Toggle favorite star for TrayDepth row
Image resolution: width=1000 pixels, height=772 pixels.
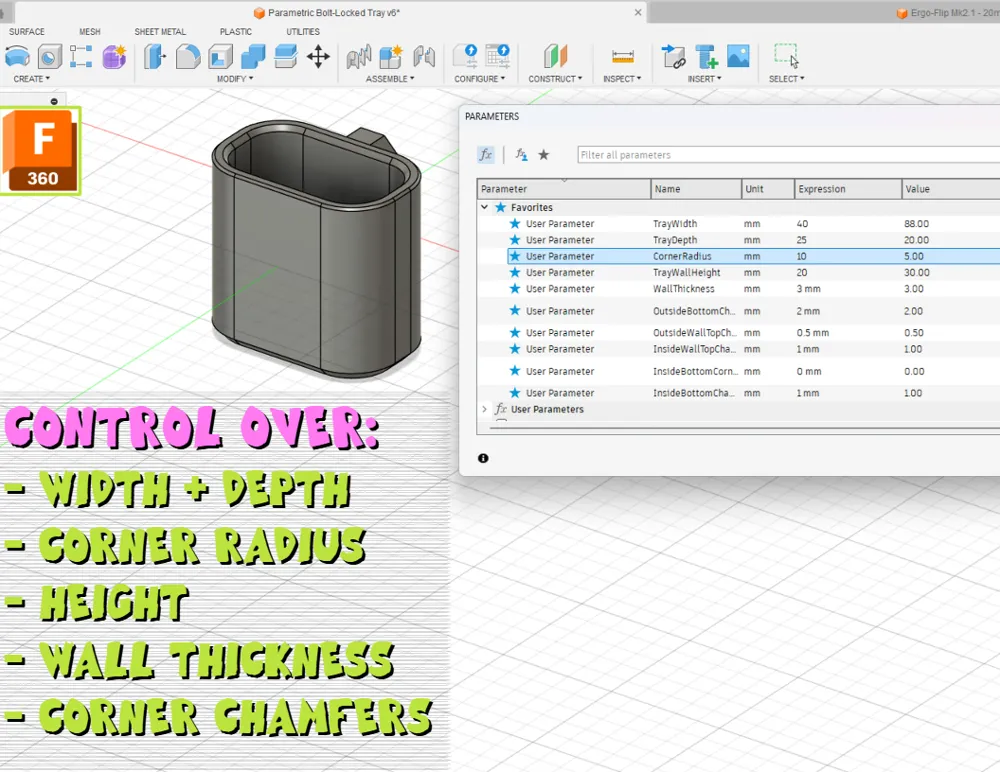tap(515, 240)
